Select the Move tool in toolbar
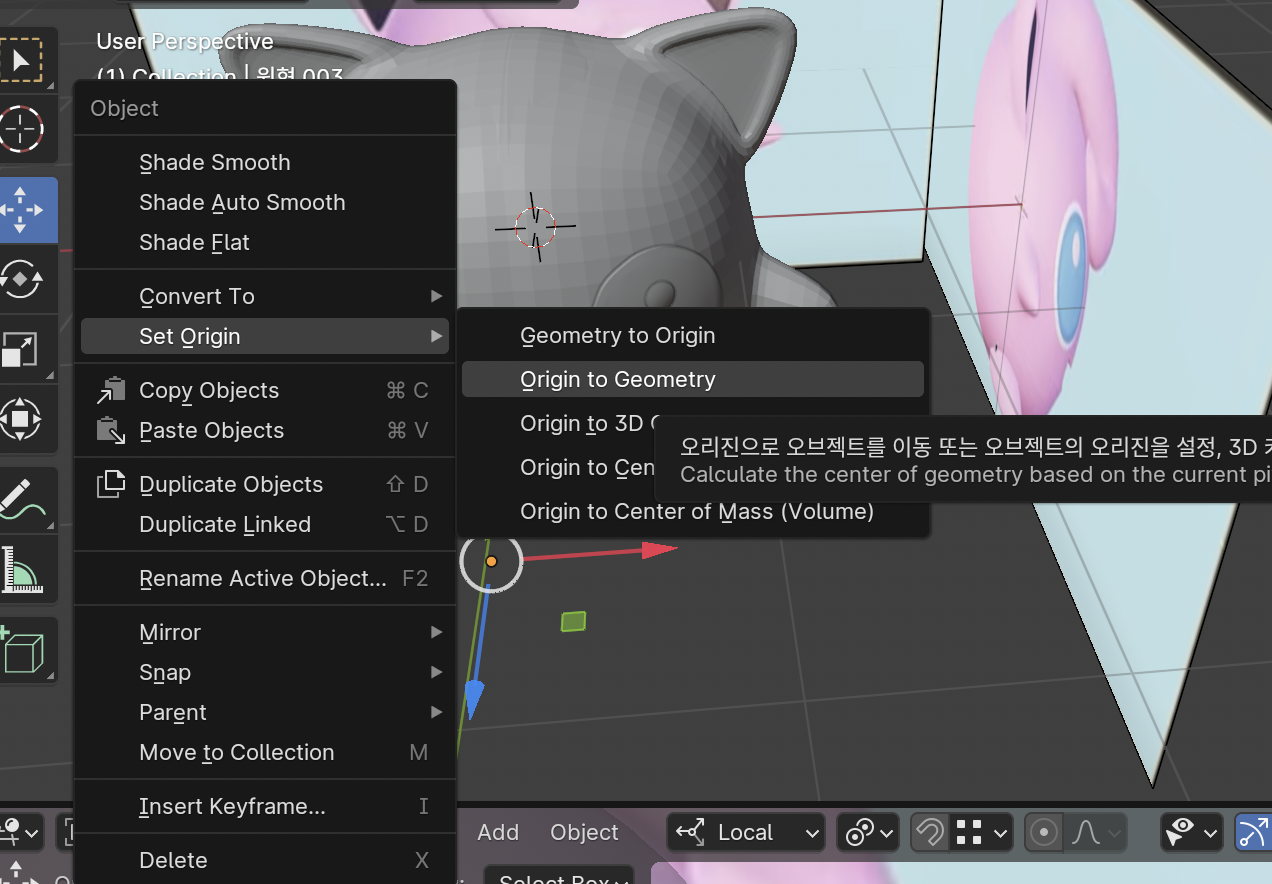The height and width of the screenshot is (884, 1272). [x=22, y=210]
